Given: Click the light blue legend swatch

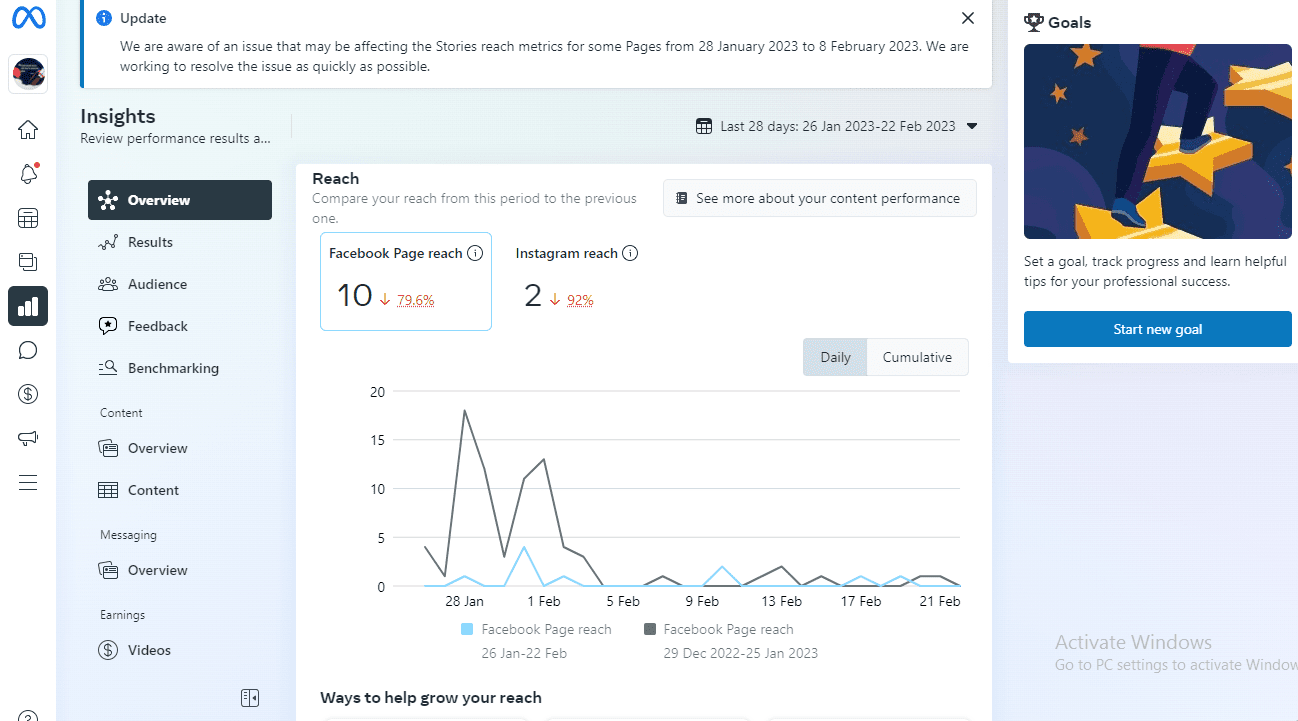Looking at the screenshot, I should 467,629.
